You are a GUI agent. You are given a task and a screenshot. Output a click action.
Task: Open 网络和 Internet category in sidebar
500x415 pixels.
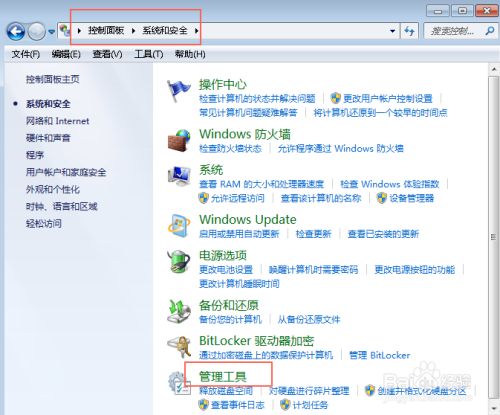(58, 121)
